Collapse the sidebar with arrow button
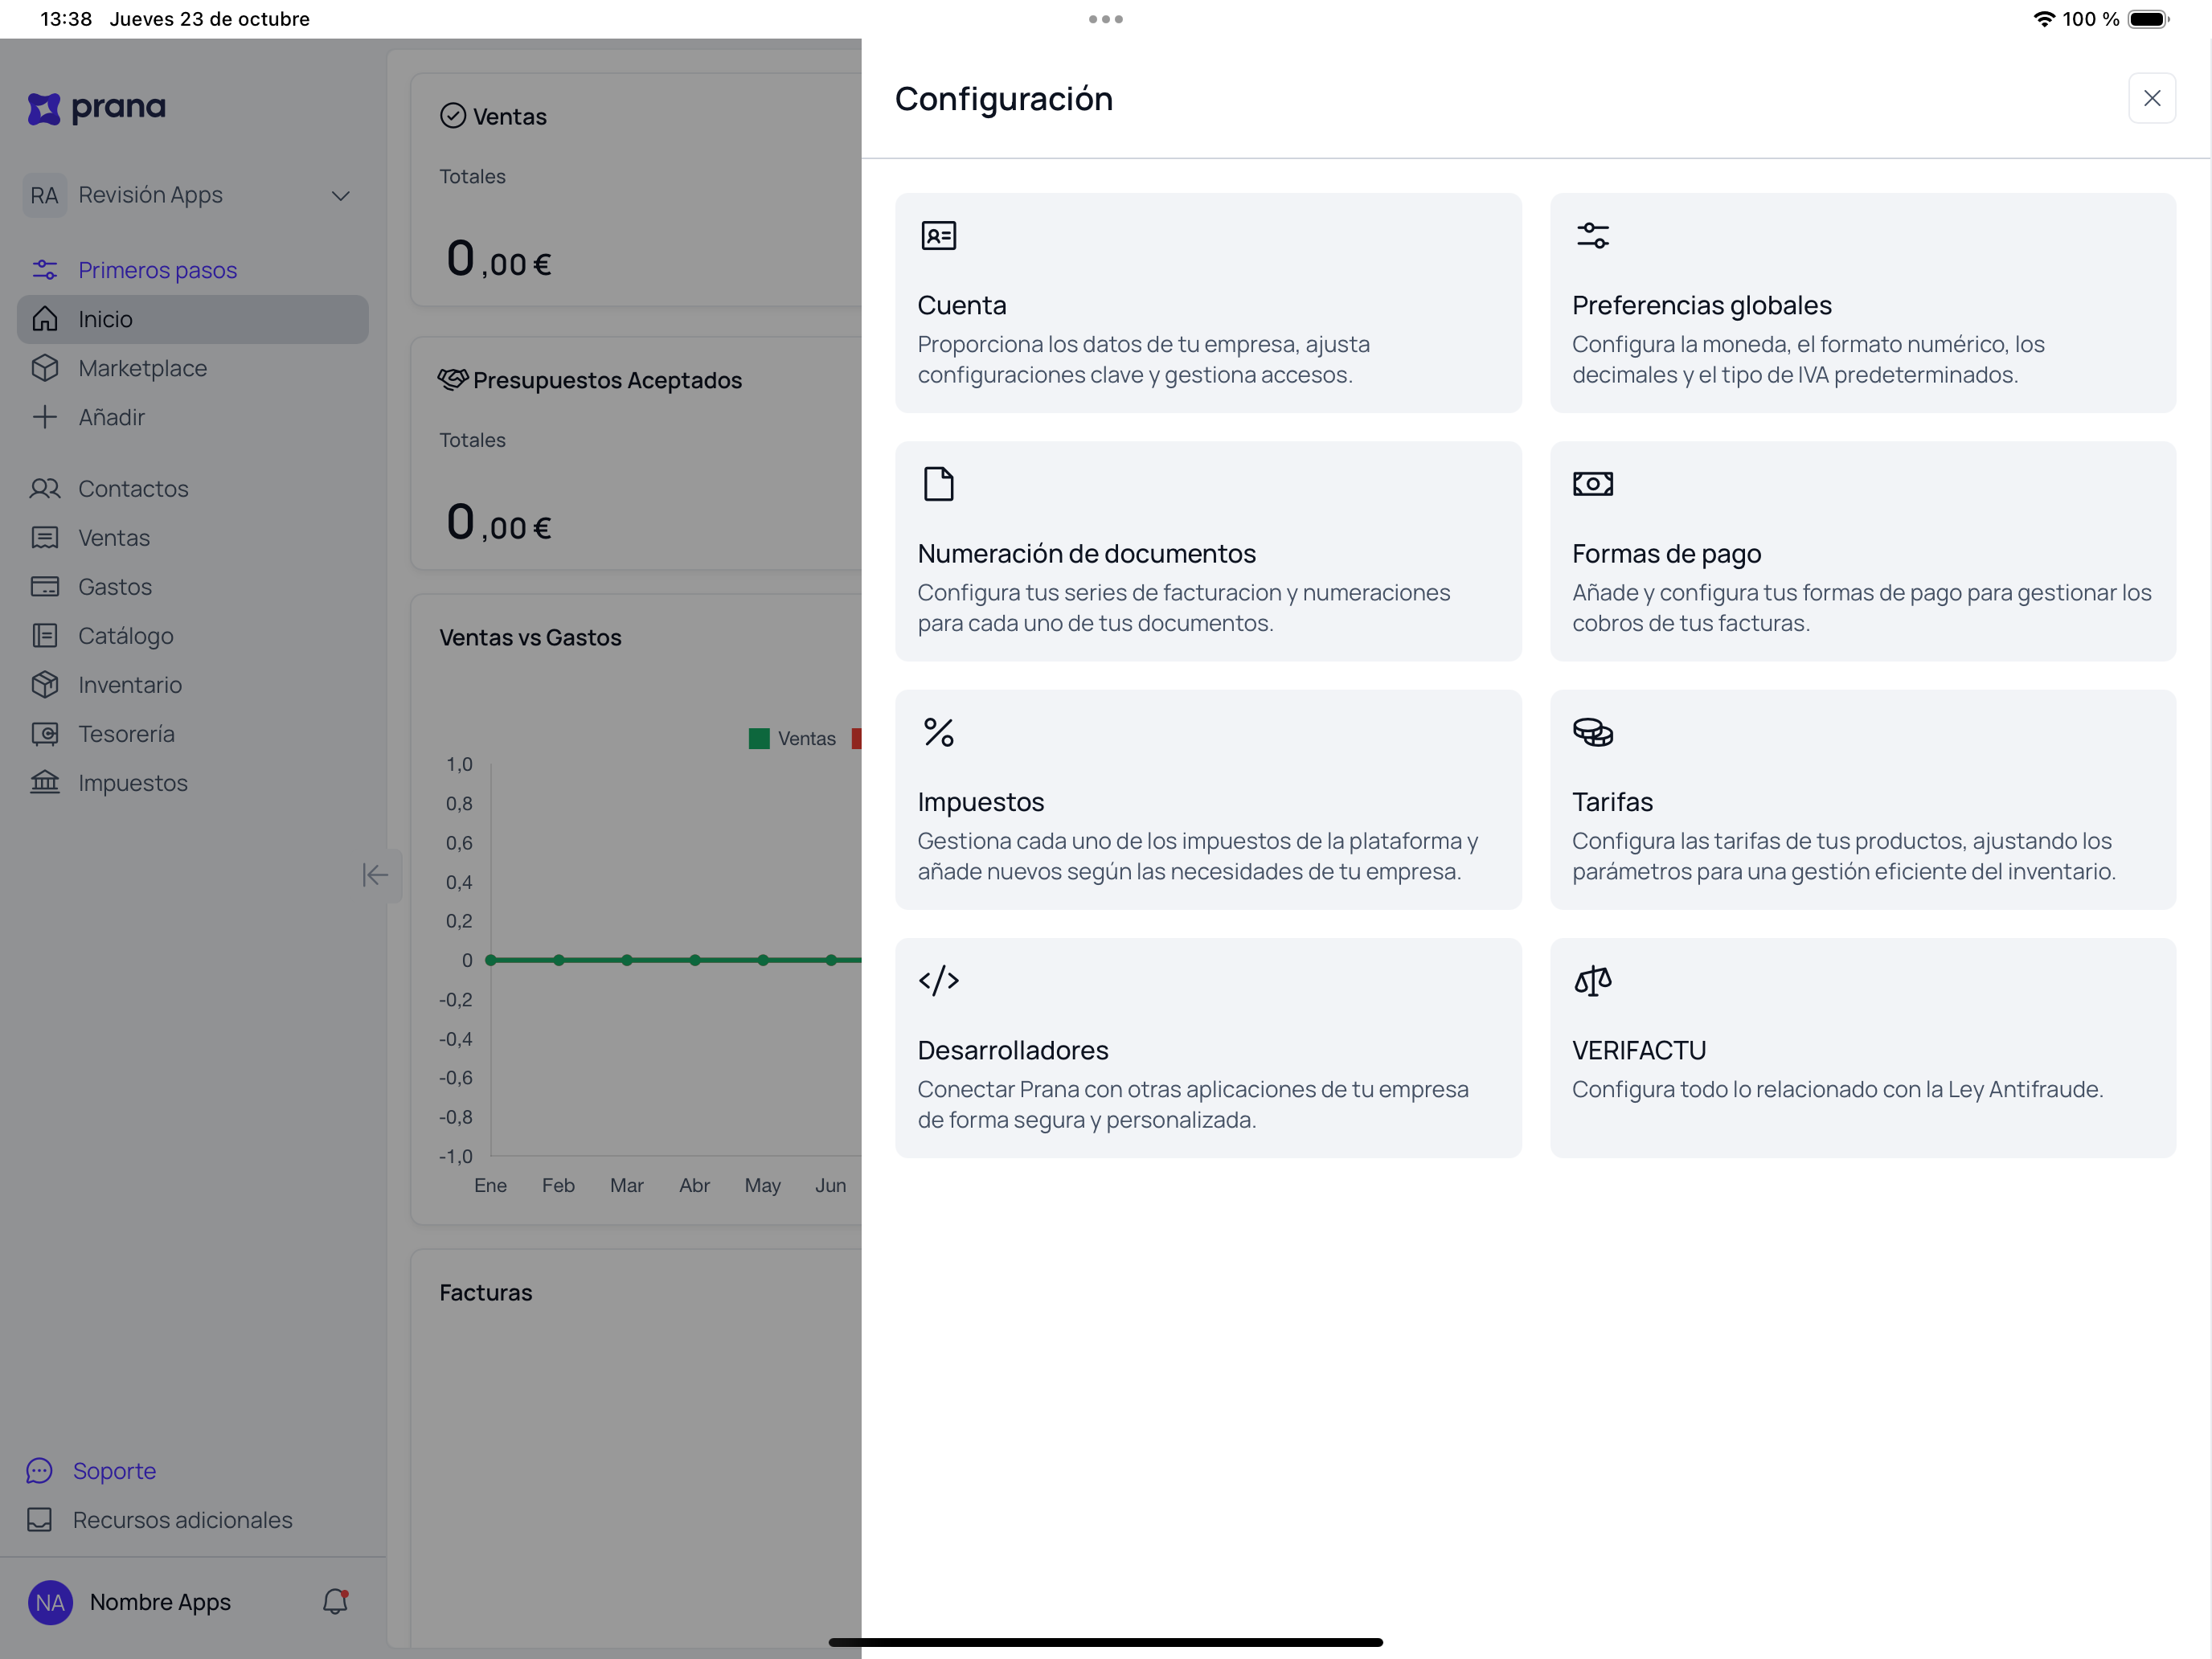 pyautogui.click(x=375, y=875)
